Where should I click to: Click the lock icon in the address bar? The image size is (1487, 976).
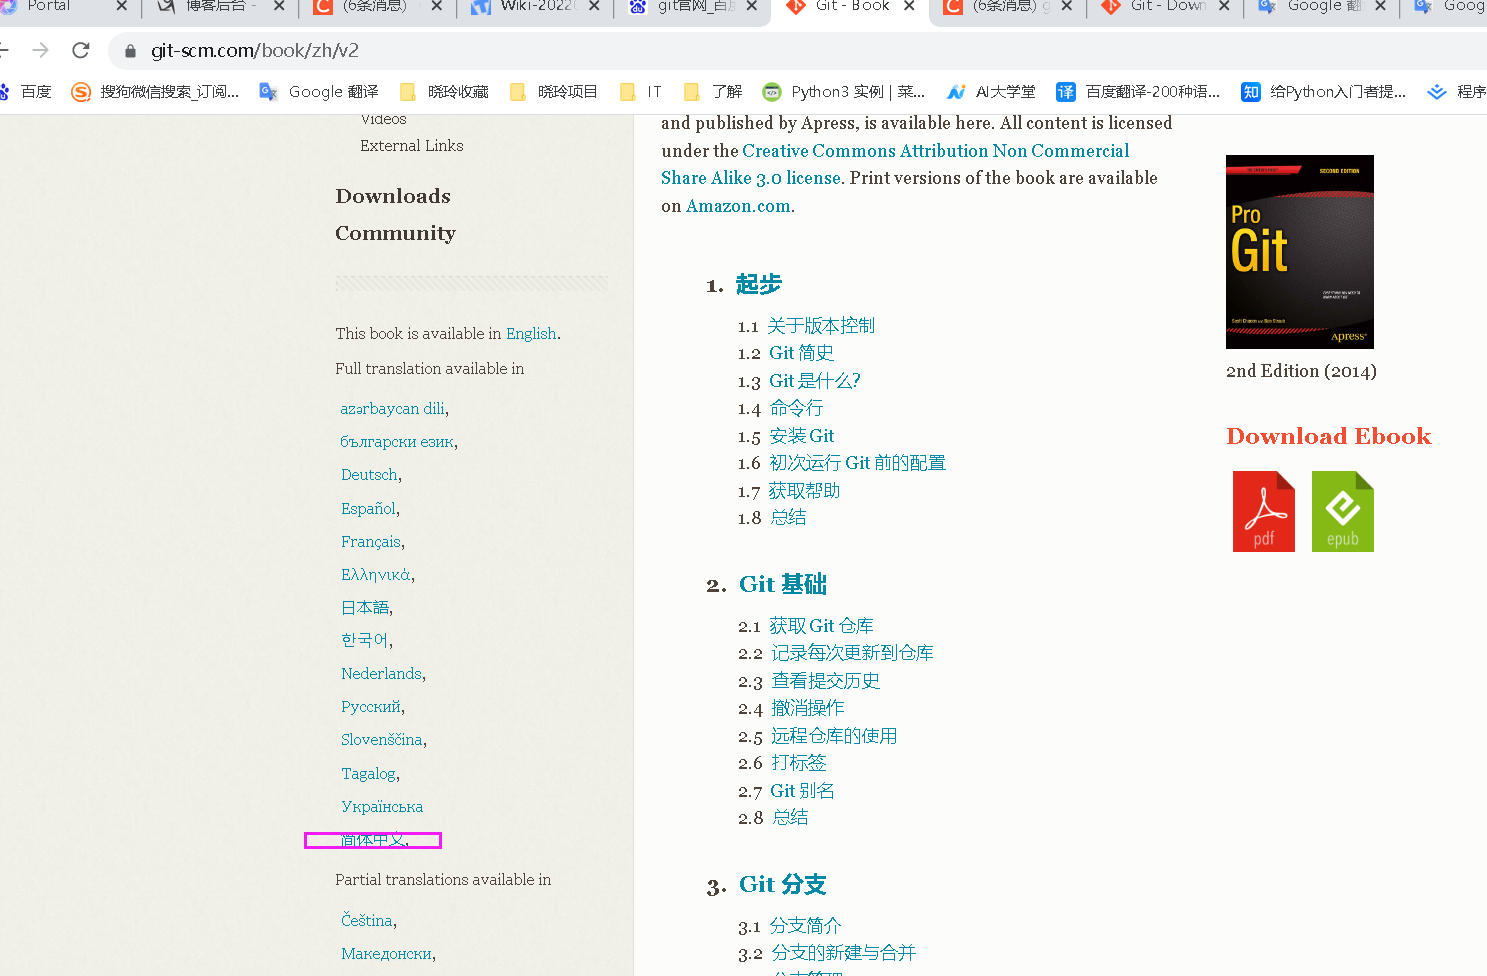tap(130, 50)
